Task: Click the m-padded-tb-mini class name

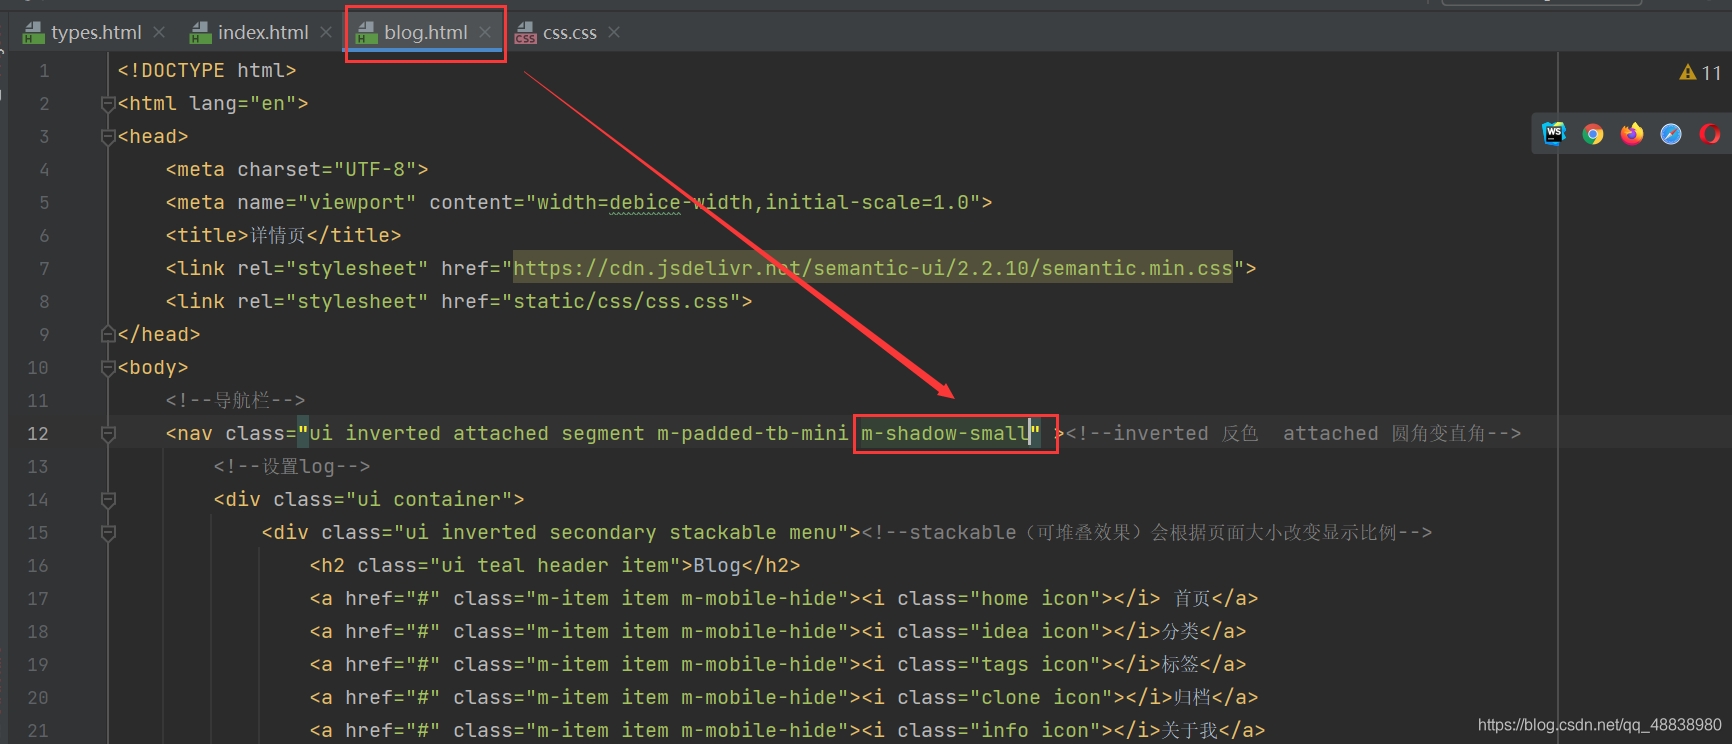Action: (753, 433)
